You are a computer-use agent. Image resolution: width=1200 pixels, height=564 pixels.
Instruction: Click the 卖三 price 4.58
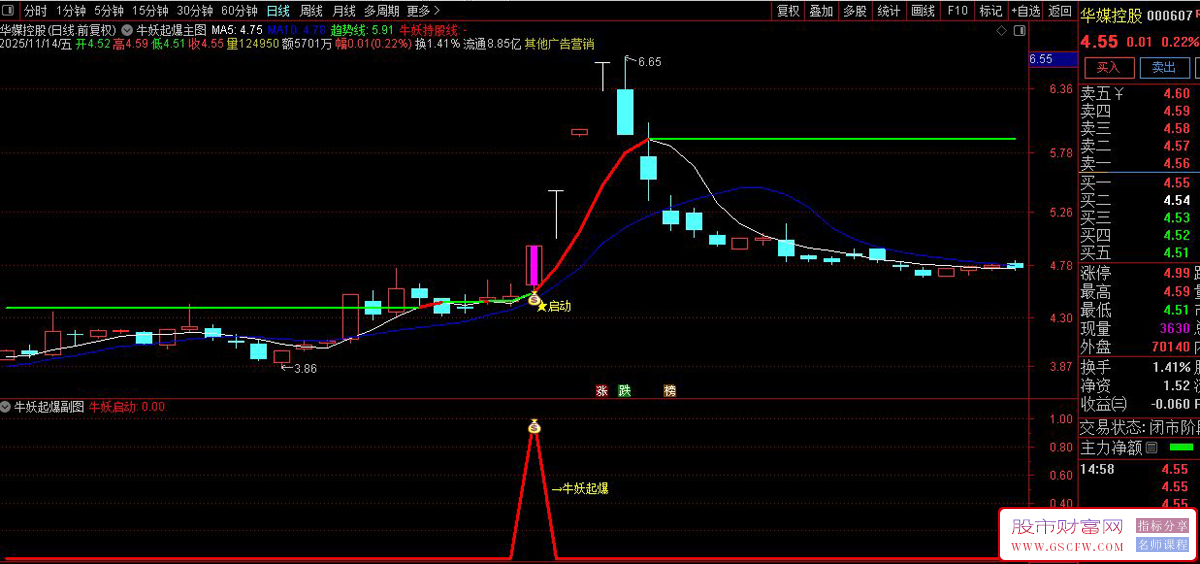pyautogui.click(x=1176, y=129)
